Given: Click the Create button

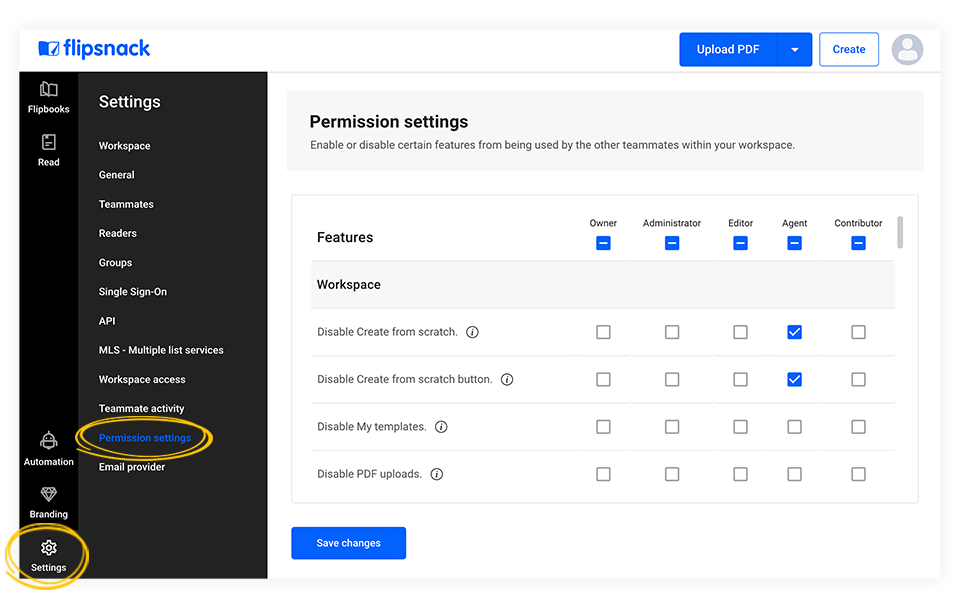Looking at the screenshot, I should tap(848, 49).
